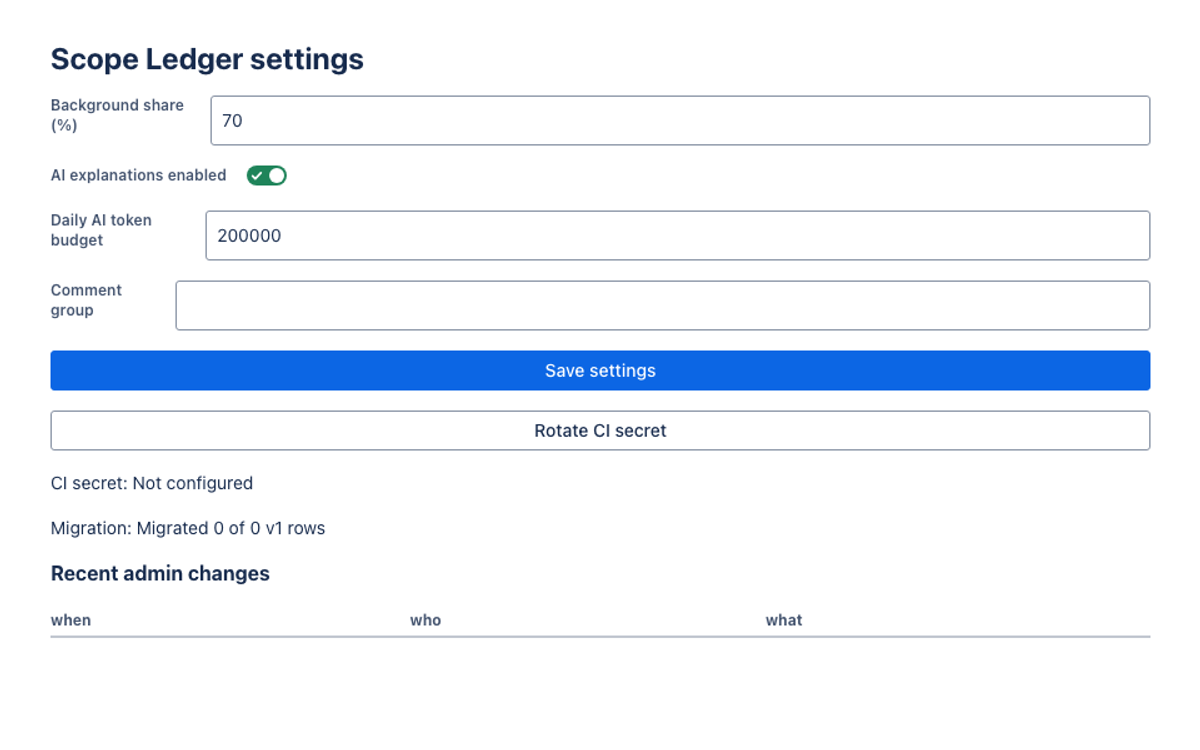
Task: Click the CI secret: Not configured text
Action: click(152, 483)
